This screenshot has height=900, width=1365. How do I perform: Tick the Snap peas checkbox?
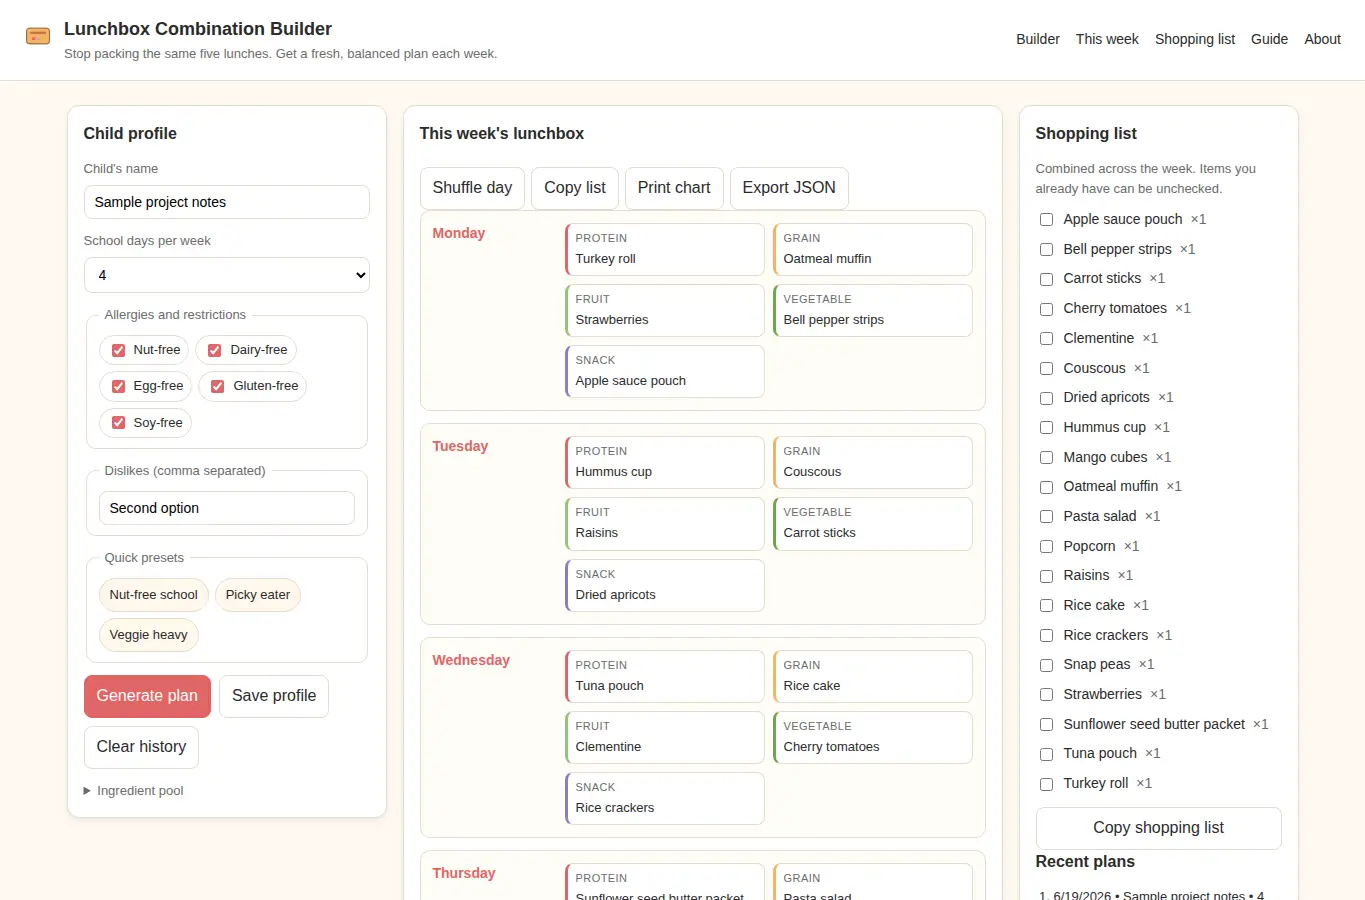point(1046,665)
